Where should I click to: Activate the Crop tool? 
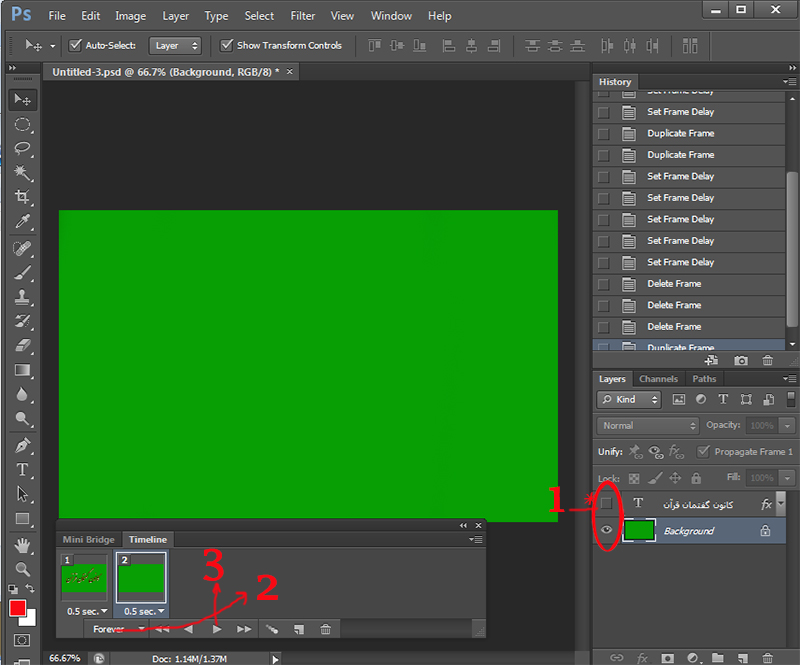pos(22,196)
